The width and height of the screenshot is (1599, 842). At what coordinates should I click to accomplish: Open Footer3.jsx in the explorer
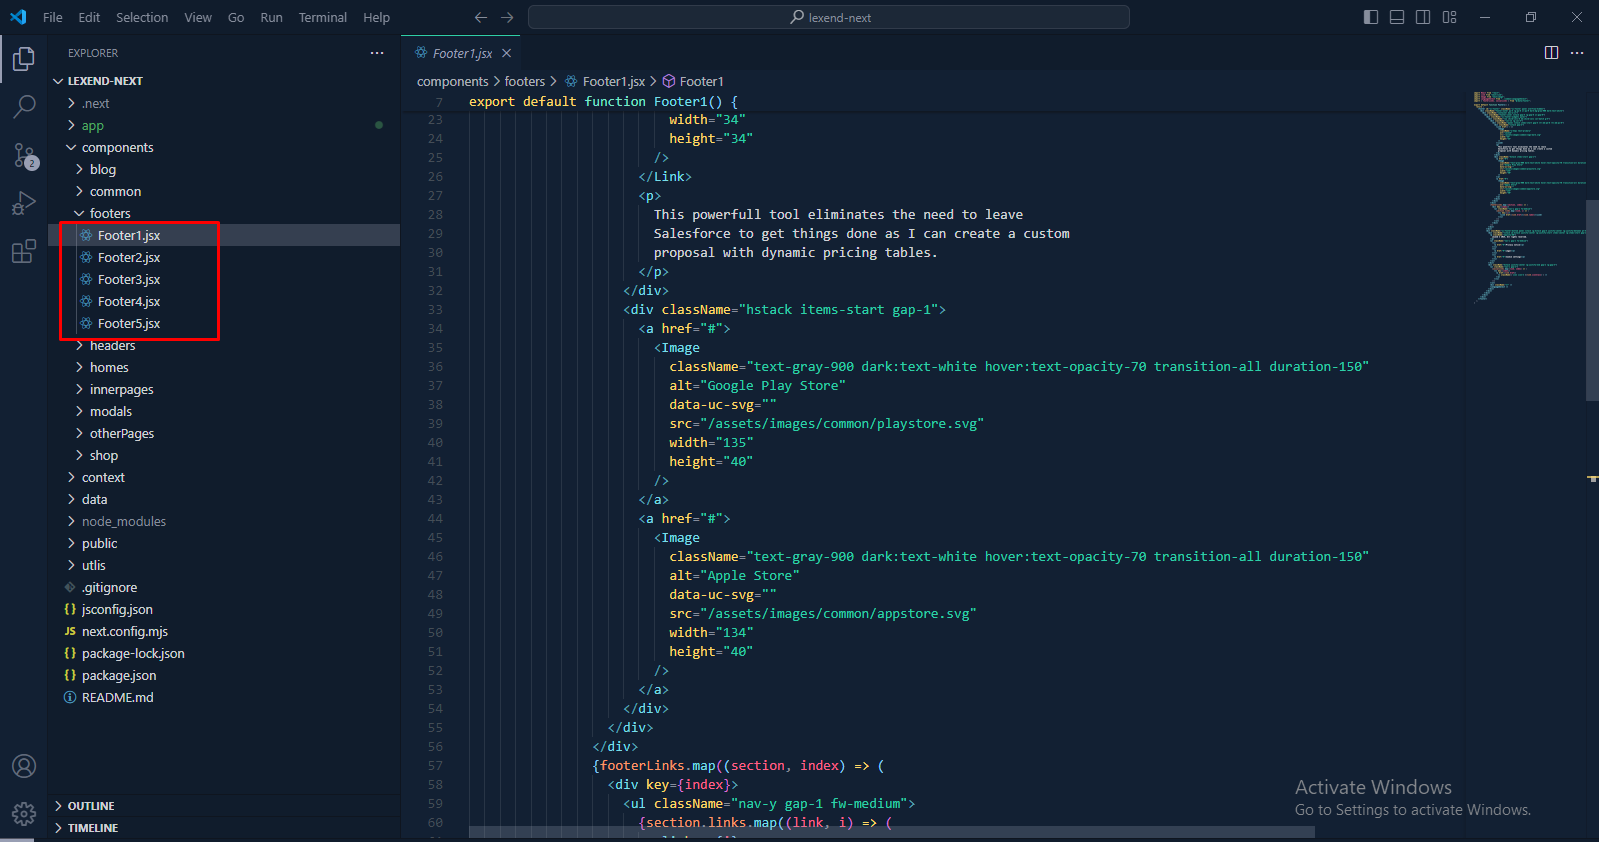[x=129, y=280]
